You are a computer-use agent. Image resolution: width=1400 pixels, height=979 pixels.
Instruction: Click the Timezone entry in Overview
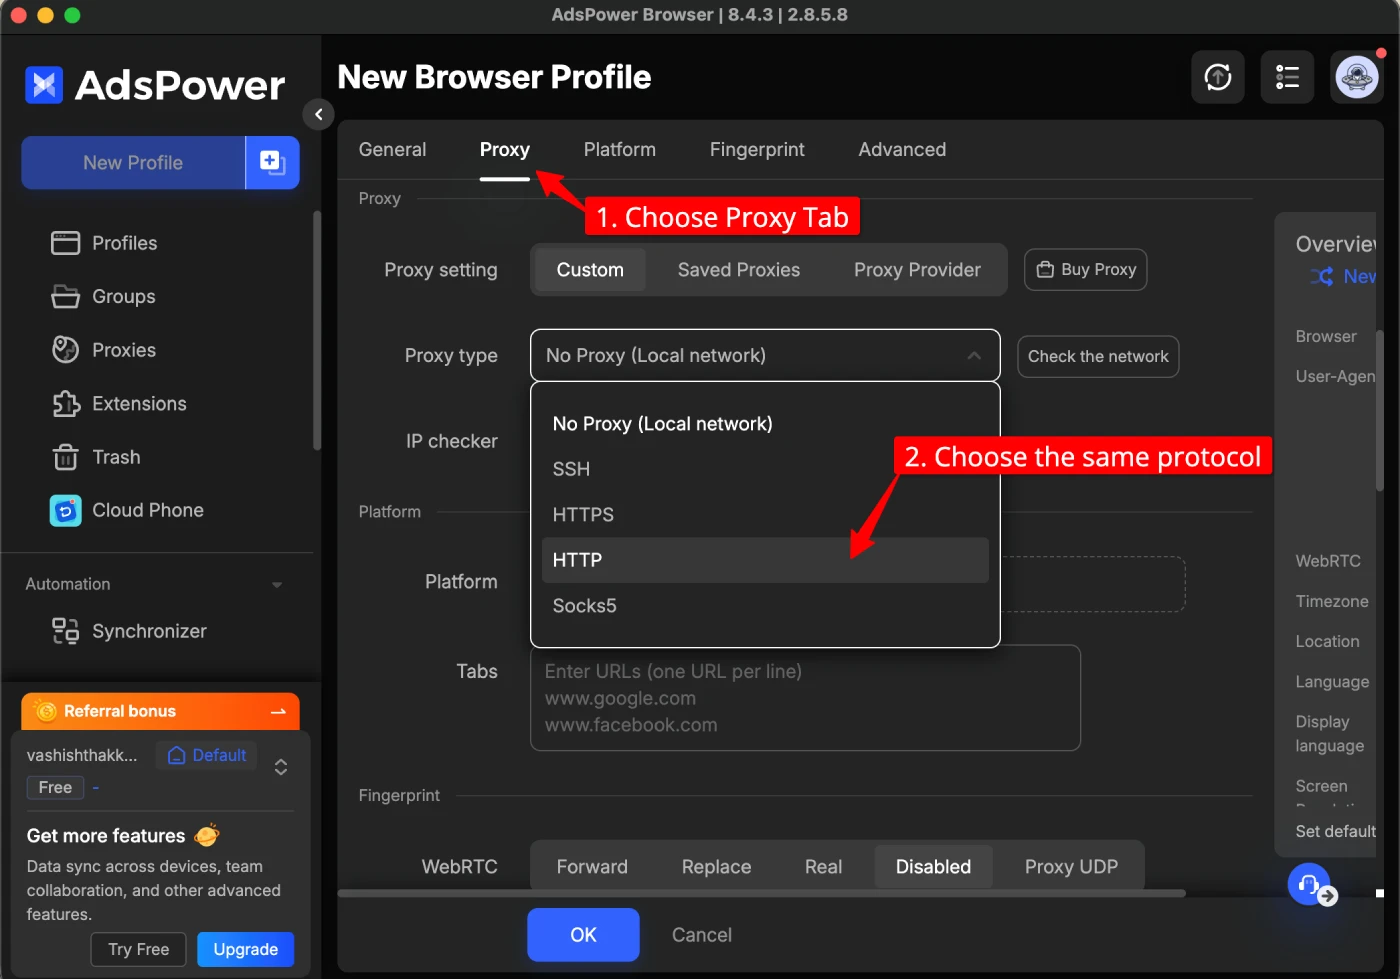[x=1332, y=601]
